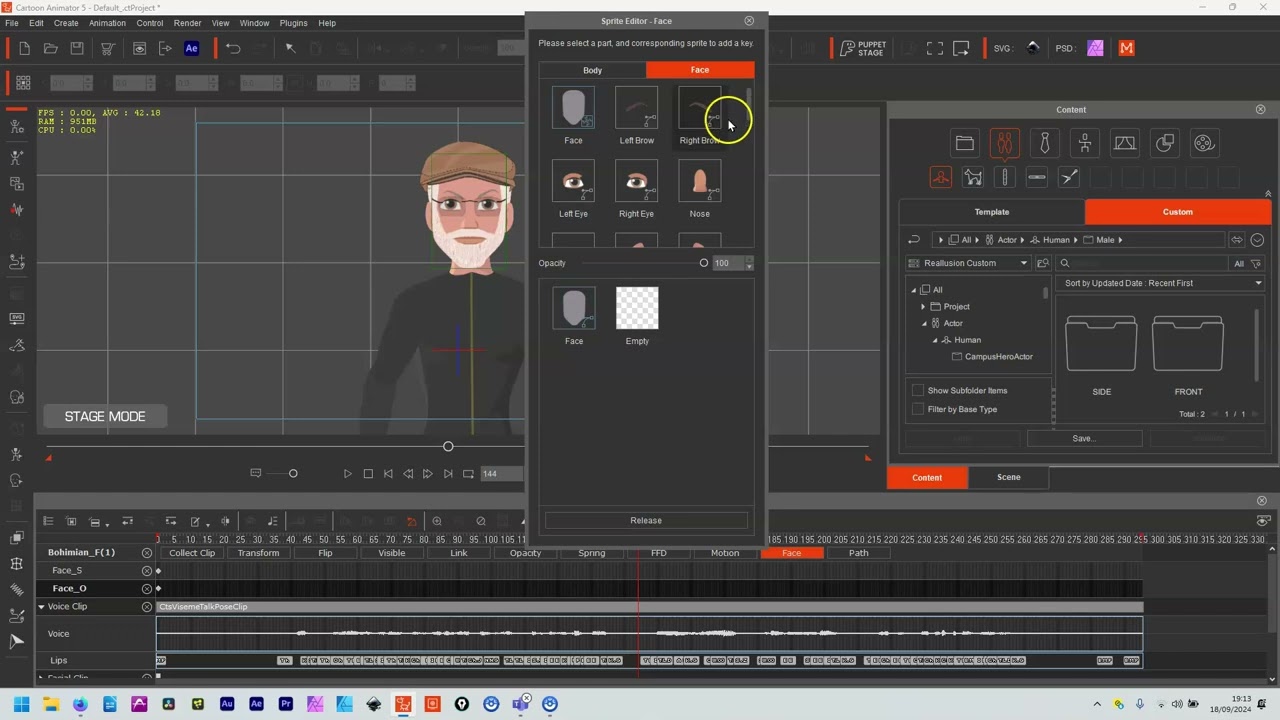Select the Accessory tie icon in Content
Image resolution: width=1280 pixels, height=720 pixels.
1044,144
